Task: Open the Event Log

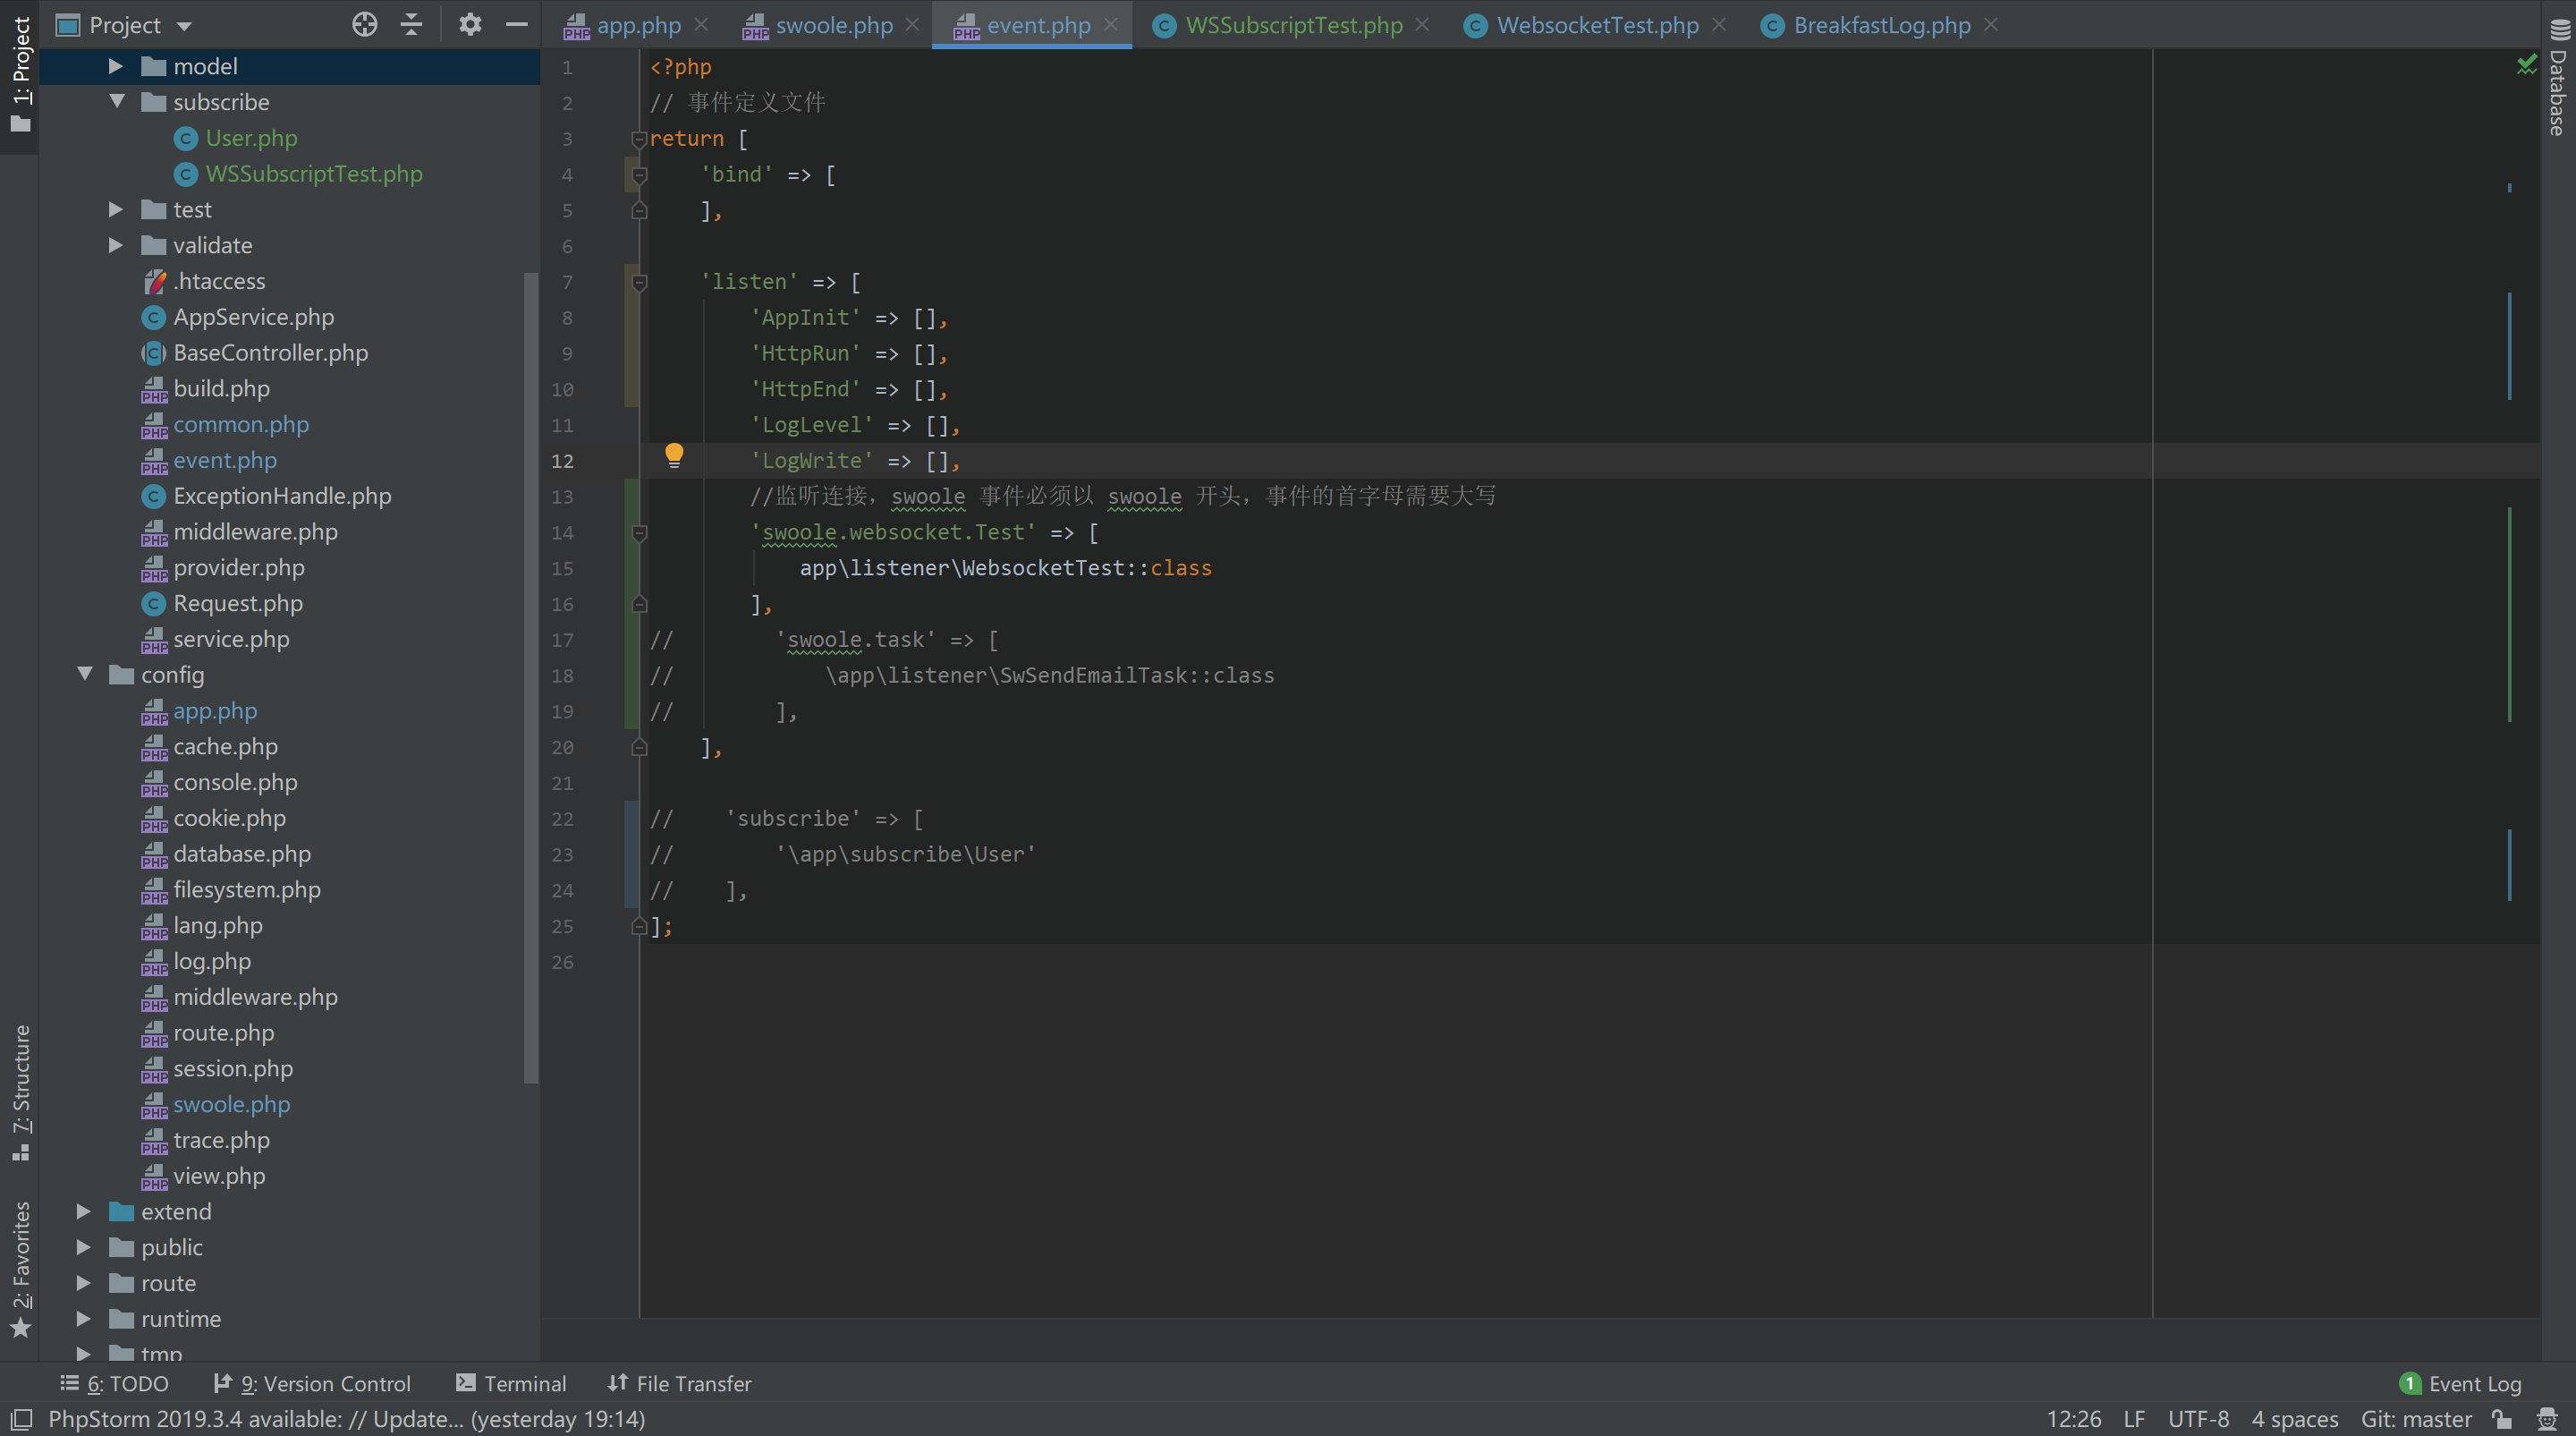Action: pyautogui.click(x=2461, y=1383)
